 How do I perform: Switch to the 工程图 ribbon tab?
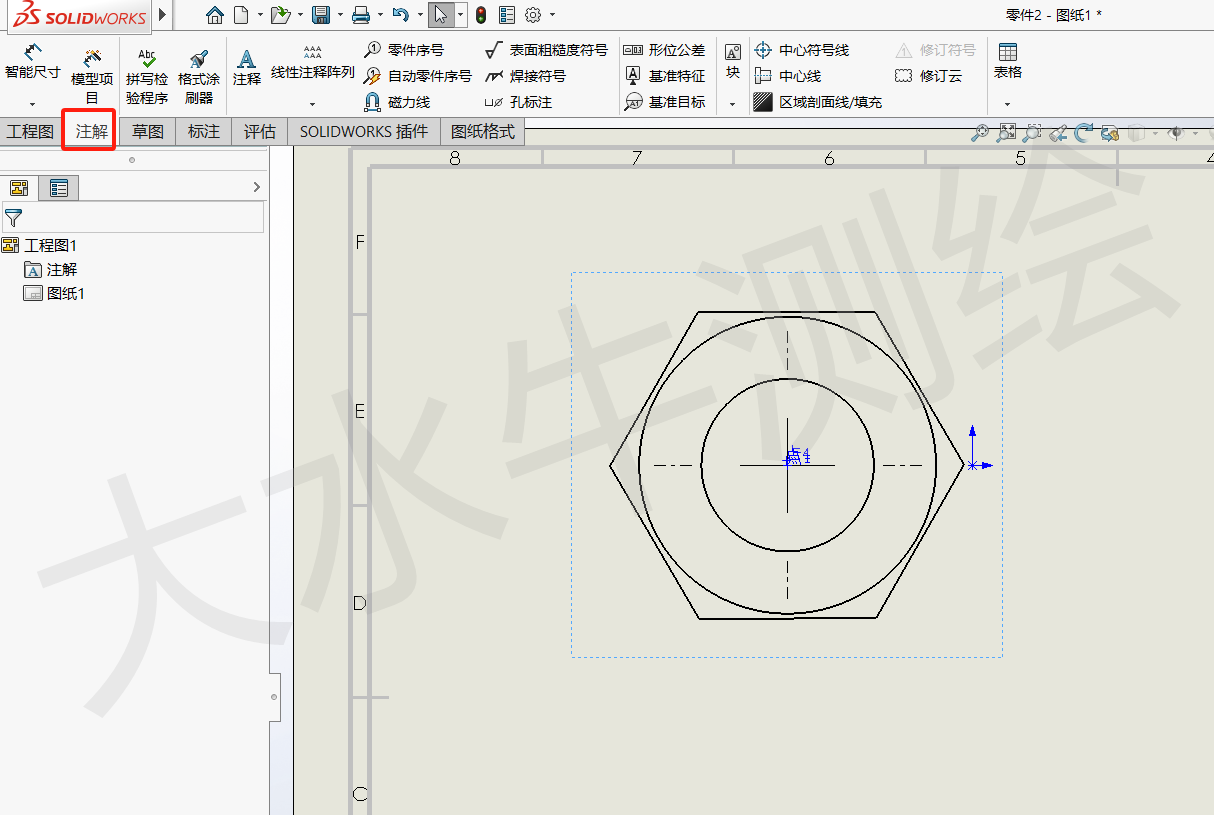[30, 131]
